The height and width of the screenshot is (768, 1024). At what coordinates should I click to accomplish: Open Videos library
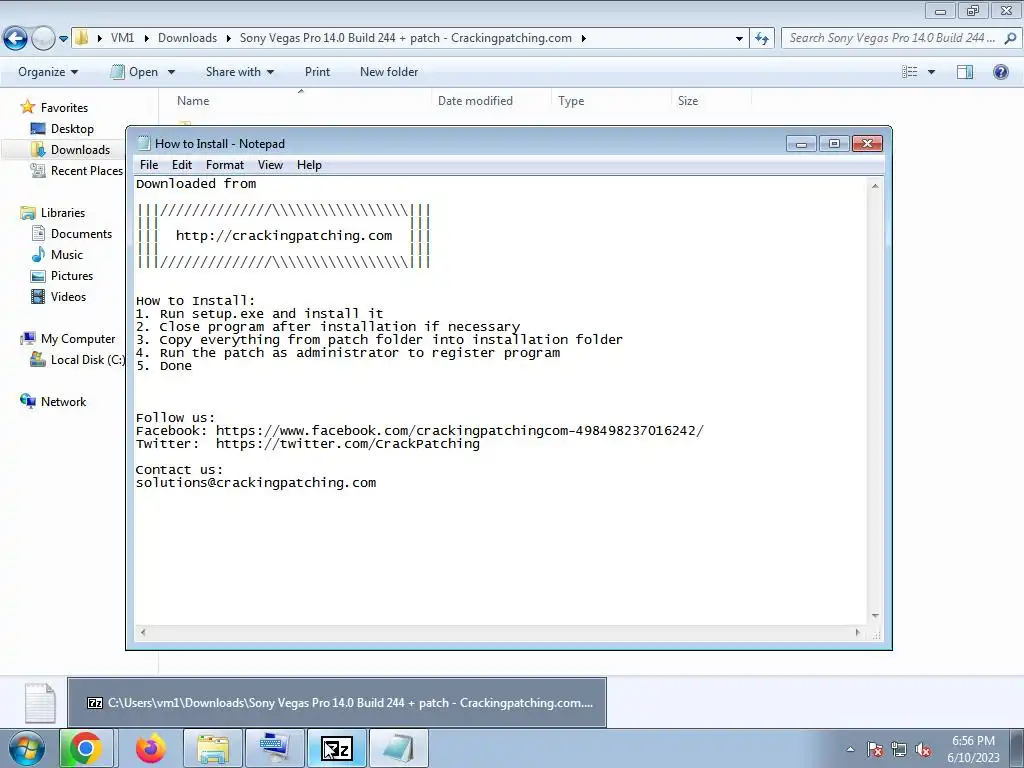click(59, 296)
